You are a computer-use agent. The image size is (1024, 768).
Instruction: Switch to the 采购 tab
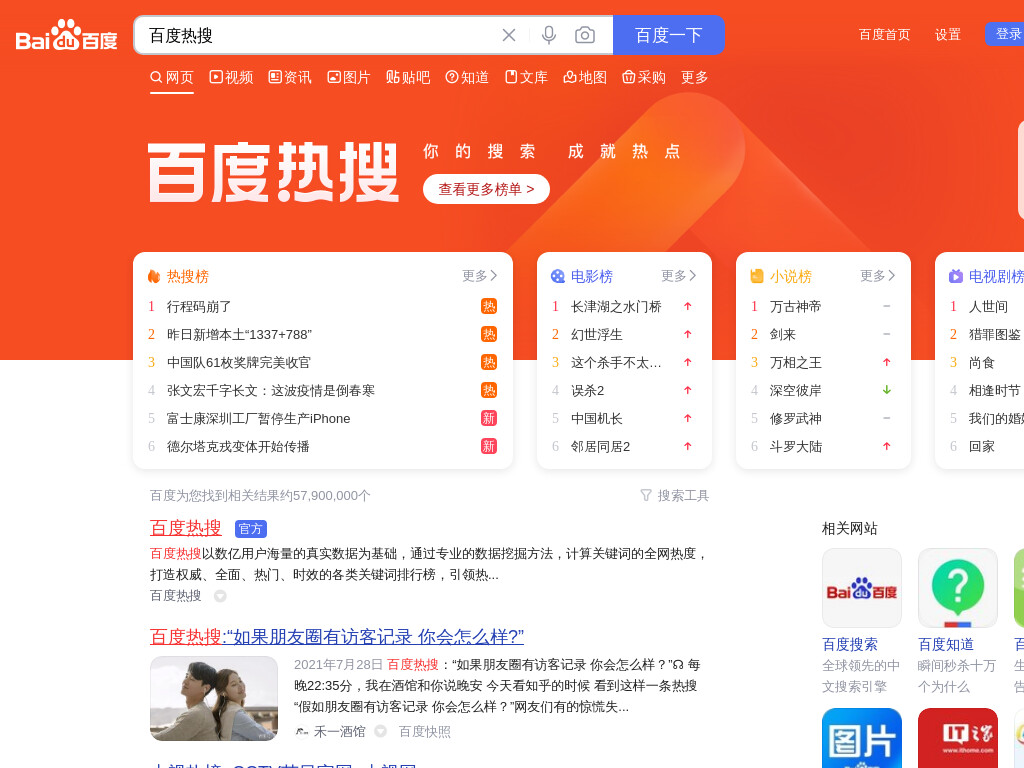tap(644, 78)
